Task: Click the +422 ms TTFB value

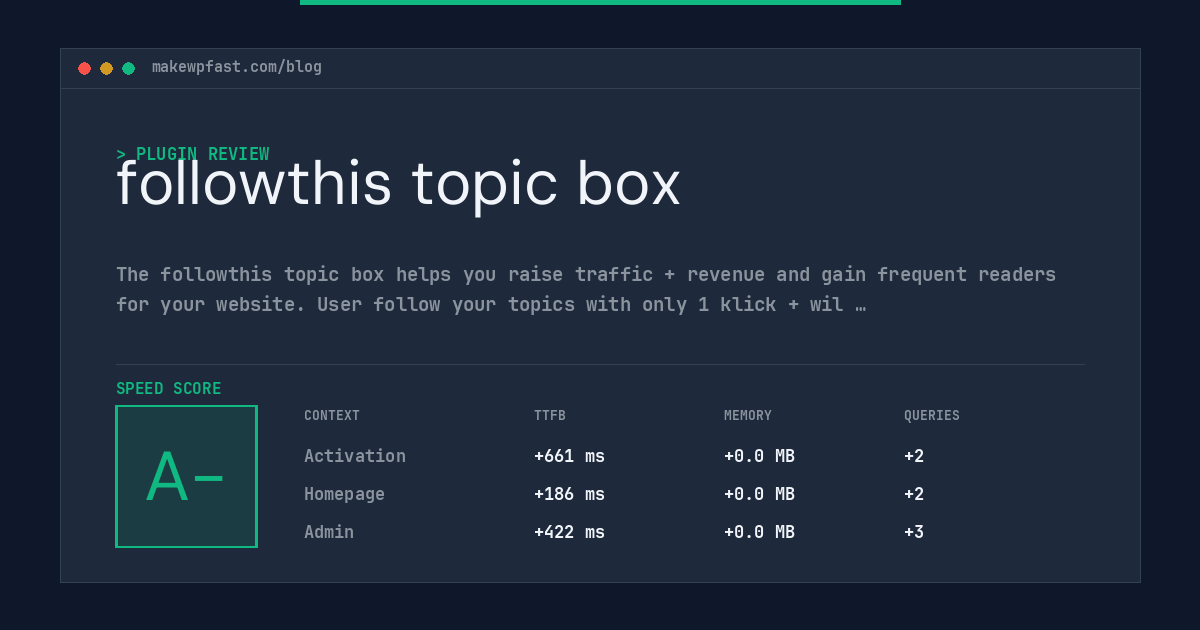Action: click(569, 532)
